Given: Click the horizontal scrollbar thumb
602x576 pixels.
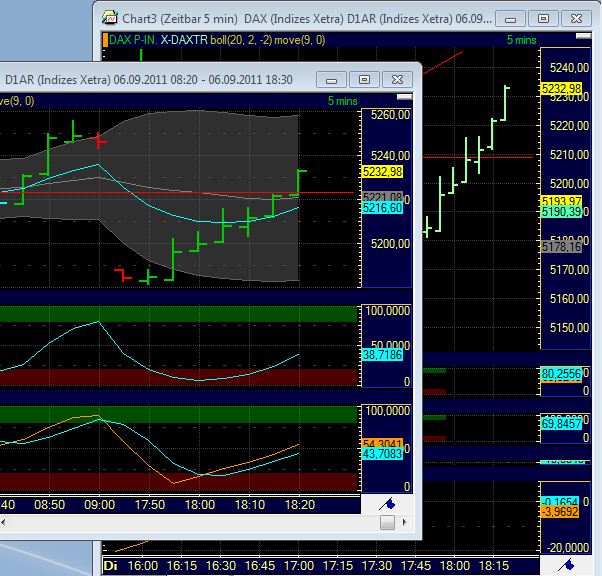Looking at the screenshot, I should [387, 522].
